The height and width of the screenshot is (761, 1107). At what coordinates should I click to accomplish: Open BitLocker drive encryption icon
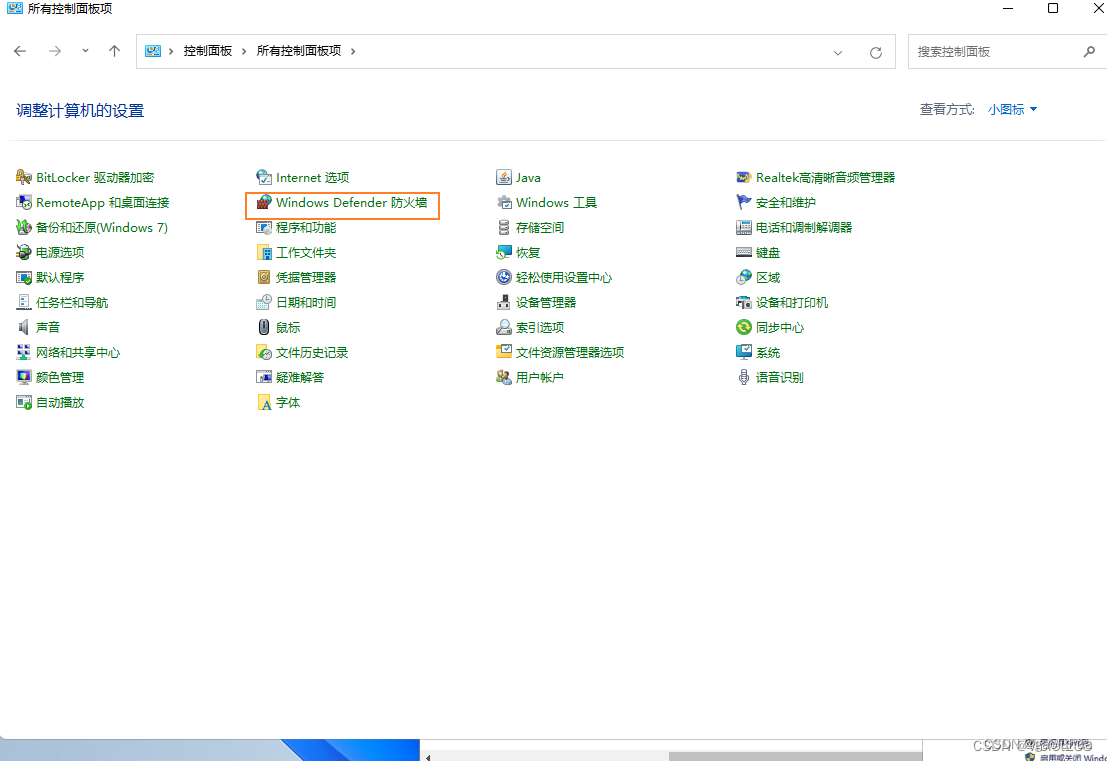(x=23, y=177)
